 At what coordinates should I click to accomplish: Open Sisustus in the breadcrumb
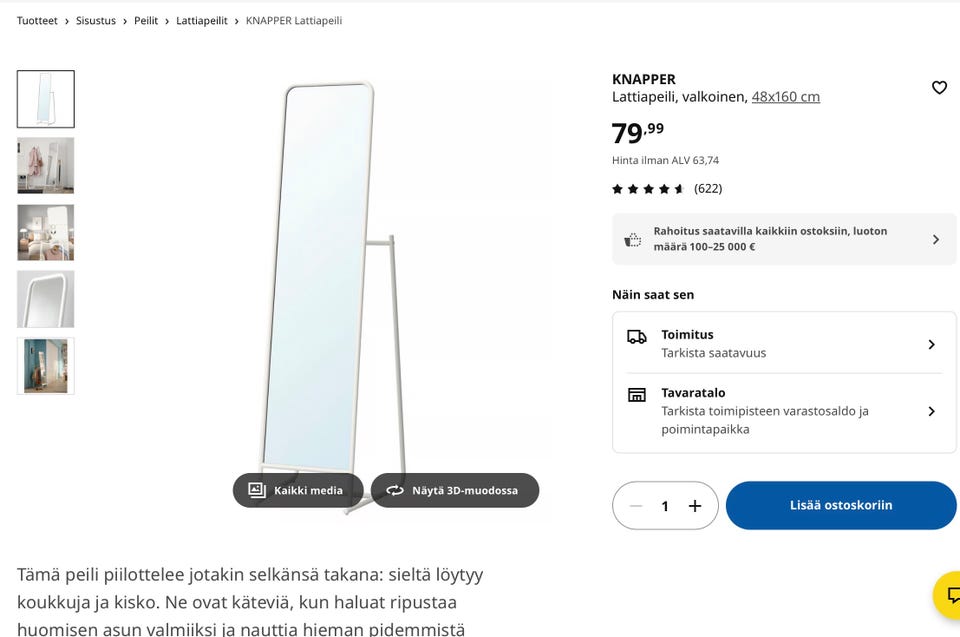[96, 21]
